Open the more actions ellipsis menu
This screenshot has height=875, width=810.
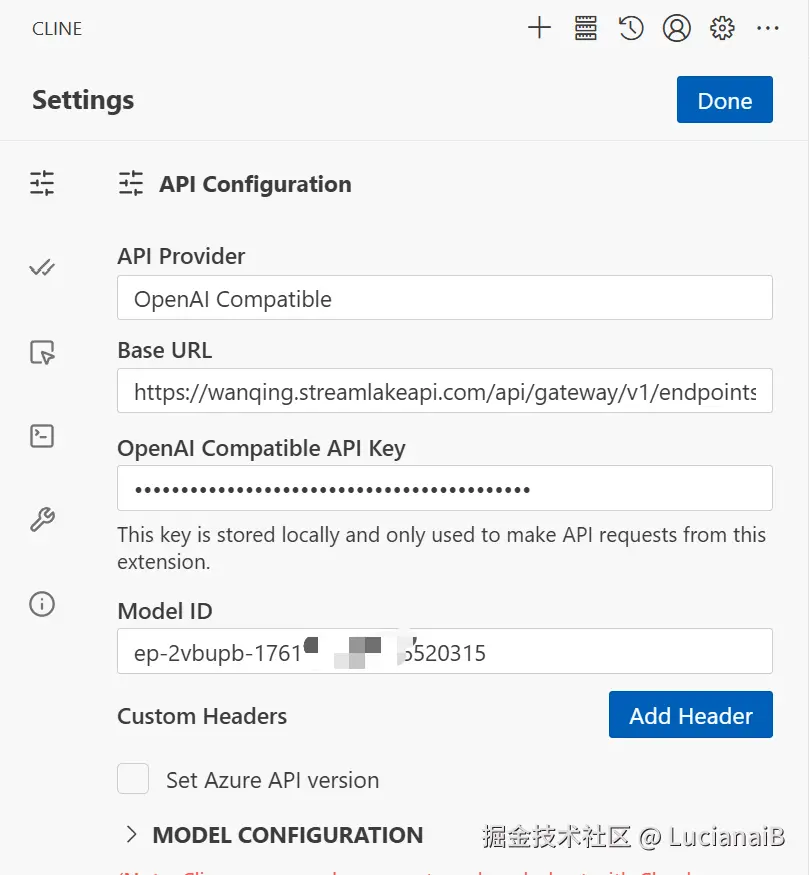[x=768, y=28]
